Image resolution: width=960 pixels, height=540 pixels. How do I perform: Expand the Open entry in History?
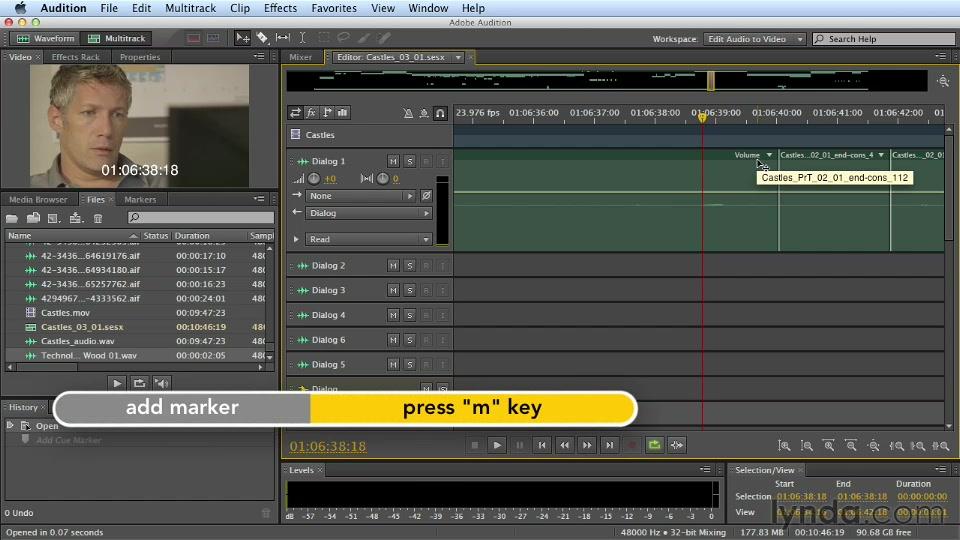10,424
